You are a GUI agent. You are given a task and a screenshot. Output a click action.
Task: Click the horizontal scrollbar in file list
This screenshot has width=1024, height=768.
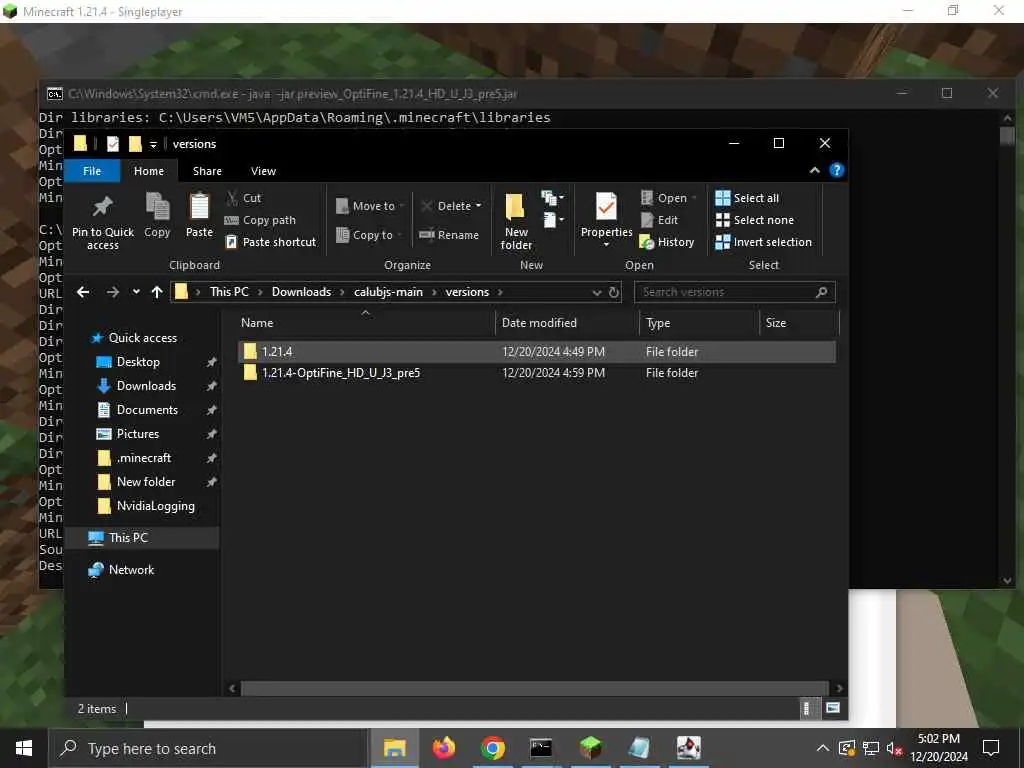[x=535, y=688]
